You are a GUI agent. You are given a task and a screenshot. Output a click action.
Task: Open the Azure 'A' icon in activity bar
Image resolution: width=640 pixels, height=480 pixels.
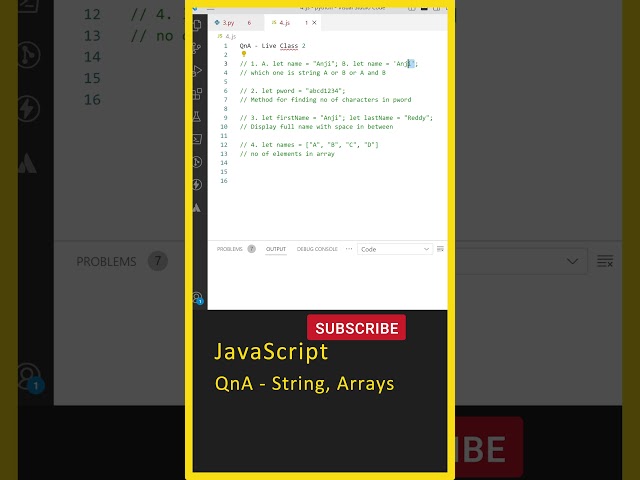tap(197, 207)
